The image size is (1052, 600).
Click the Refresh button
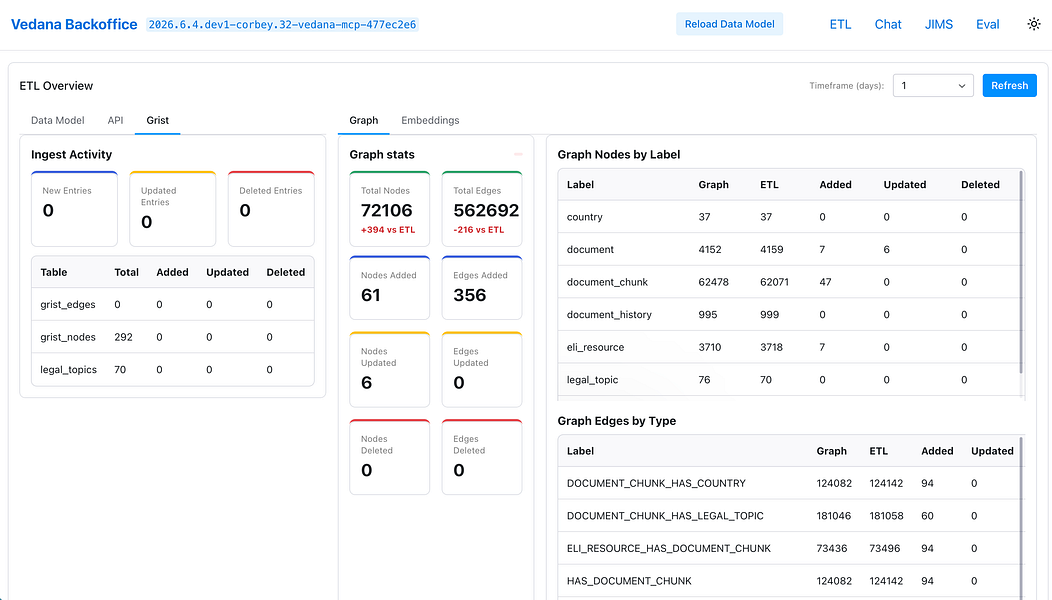[1009, 85]
